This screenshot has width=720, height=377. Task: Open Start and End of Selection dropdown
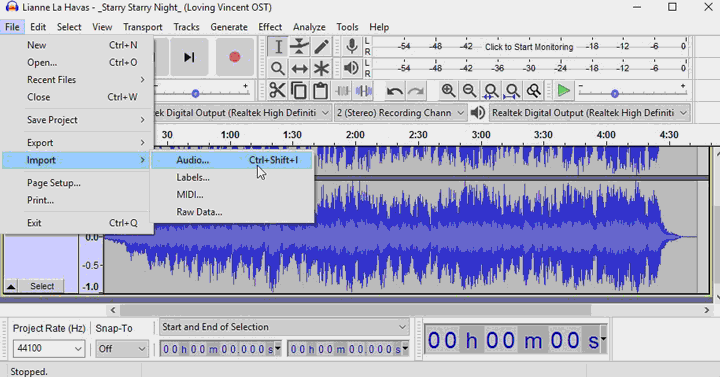pyautogui.click(x=284, y=327)
